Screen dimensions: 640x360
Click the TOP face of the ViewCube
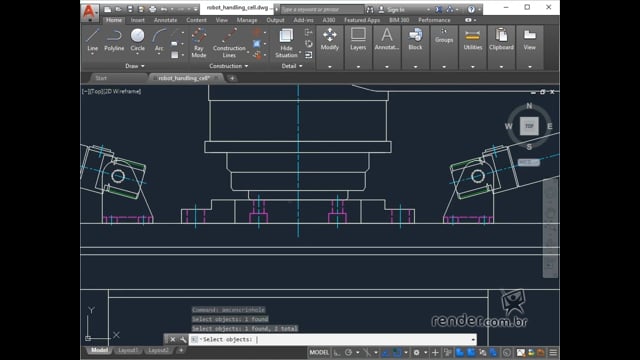tap(529, 126)
